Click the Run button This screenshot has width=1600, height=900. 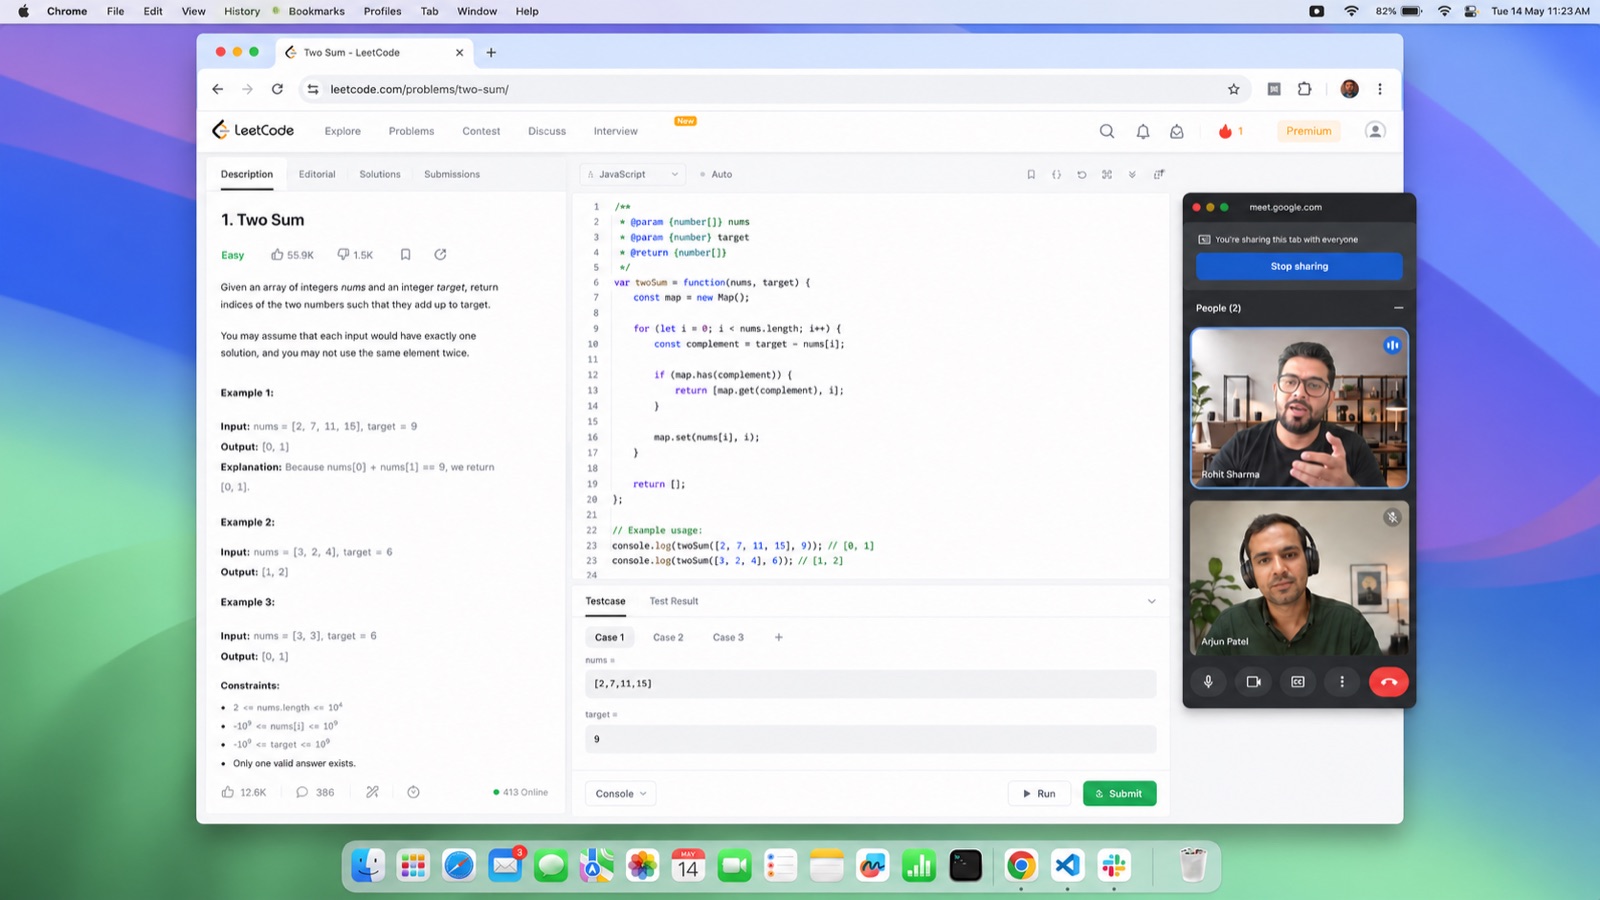(x=1039, y=794)
